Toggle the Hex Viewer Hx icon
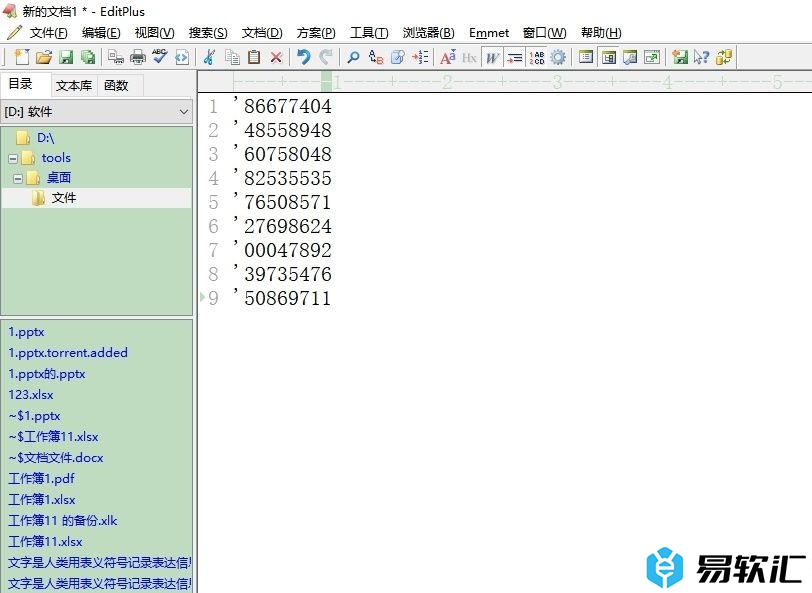This screenshot has width=812, height=593. pyautogui.click(x=469, y=57)
